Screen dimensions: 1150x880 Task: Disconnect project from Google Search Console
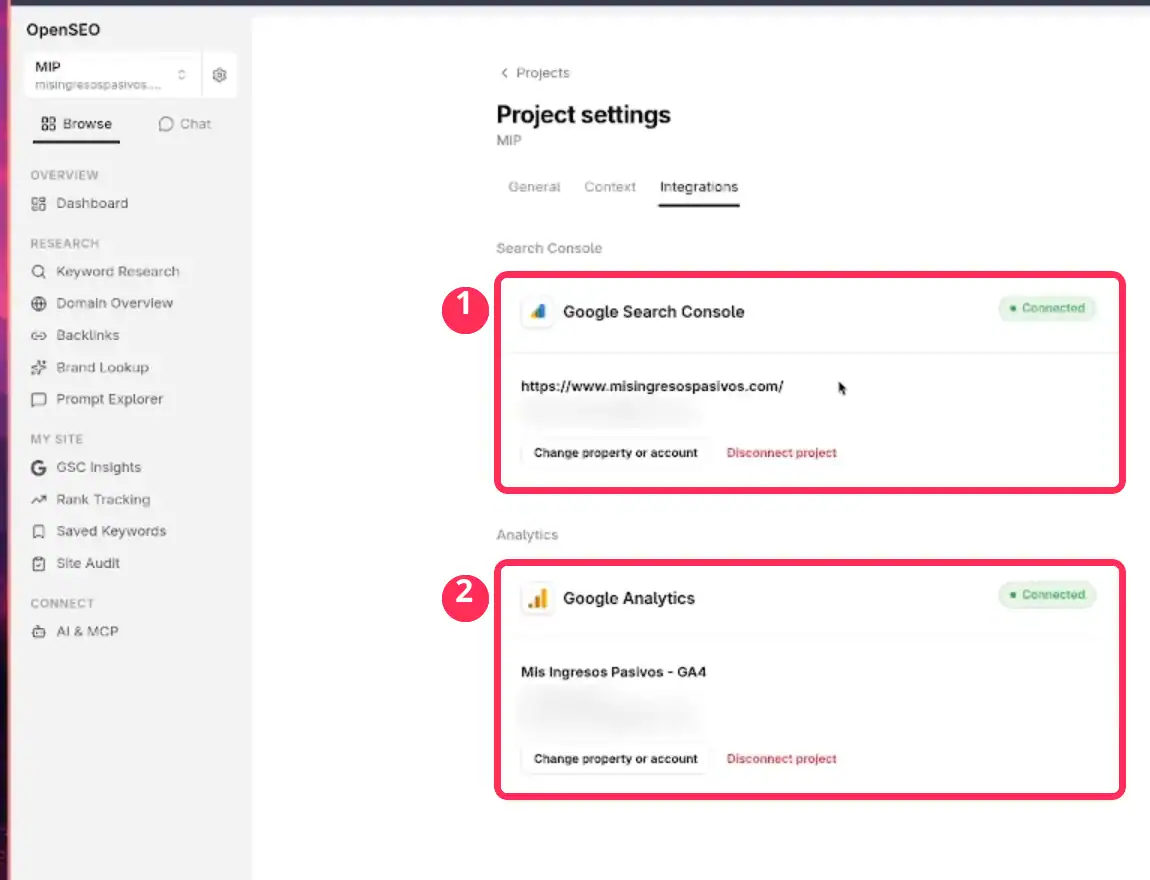click(x=782, y=453)
